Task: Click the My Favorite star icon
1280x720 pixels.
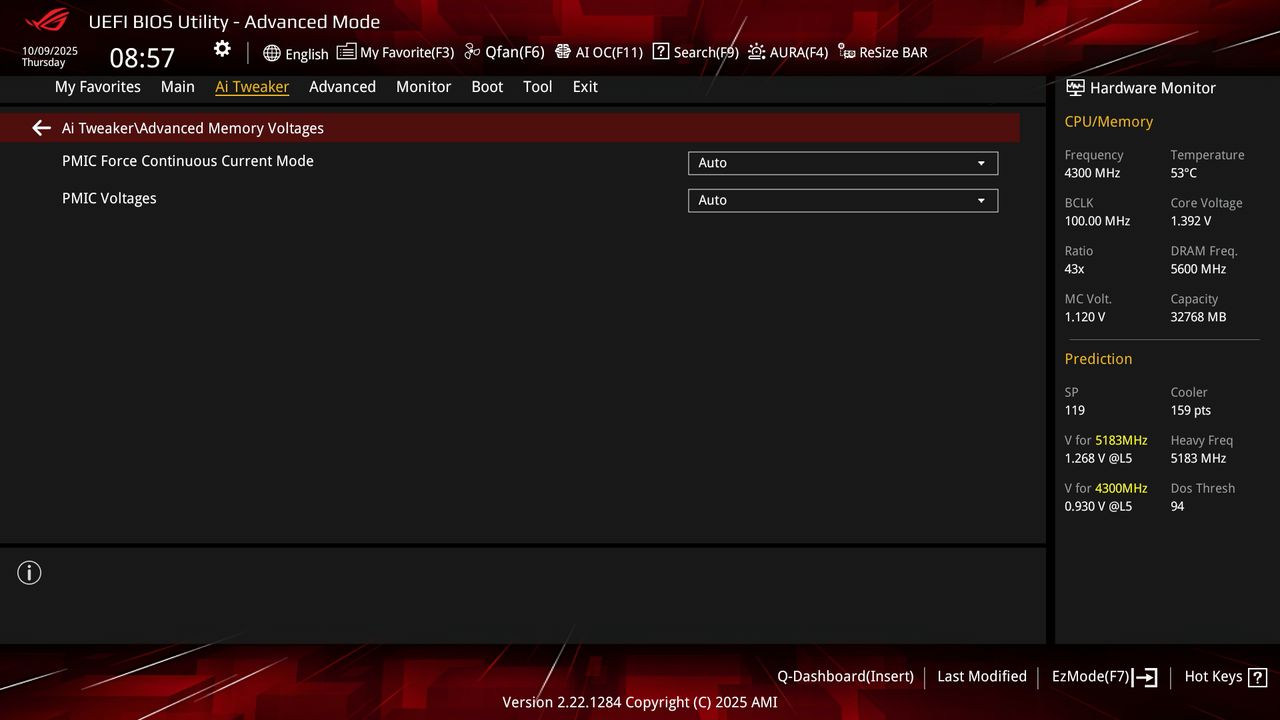Action: (346, 51)
